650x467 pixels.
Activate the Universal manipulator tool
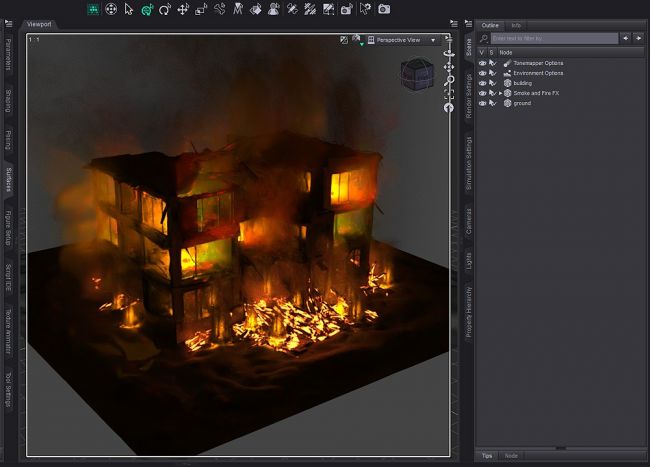147,9
